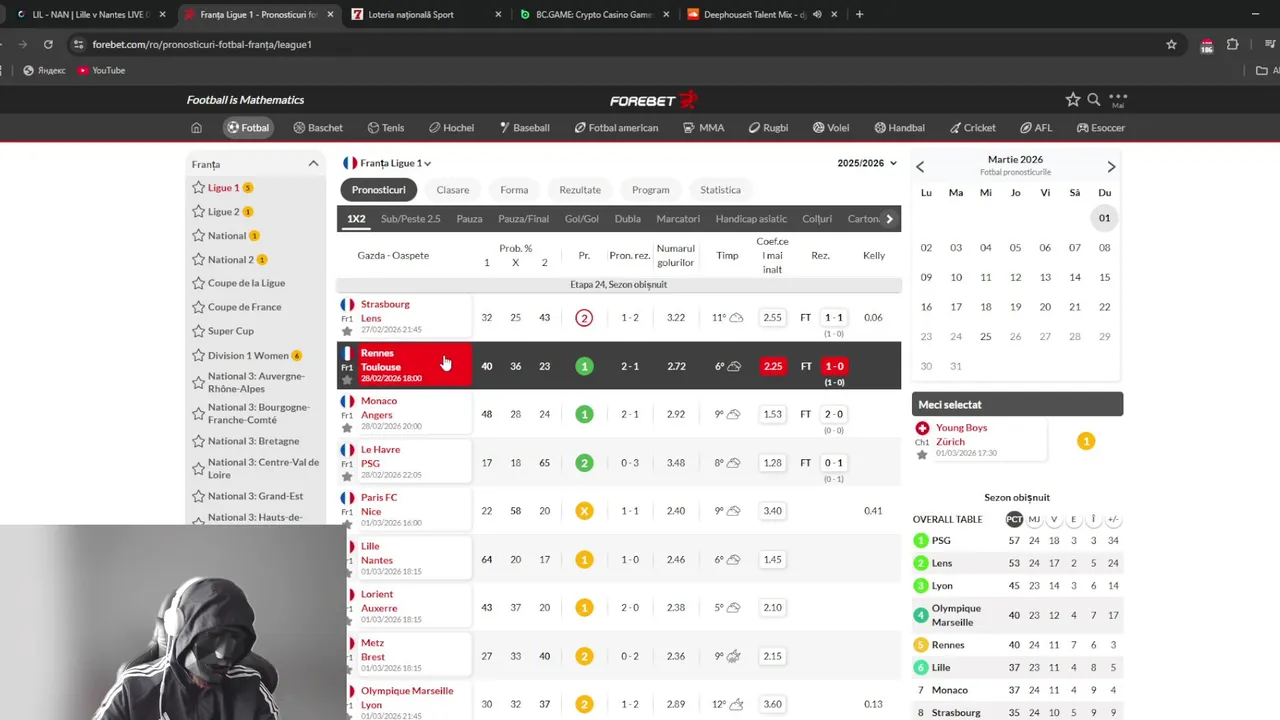The height and width of the screenshot is (720, 1280).
Task: Open Lyon in the overall table
Action: 942,586
